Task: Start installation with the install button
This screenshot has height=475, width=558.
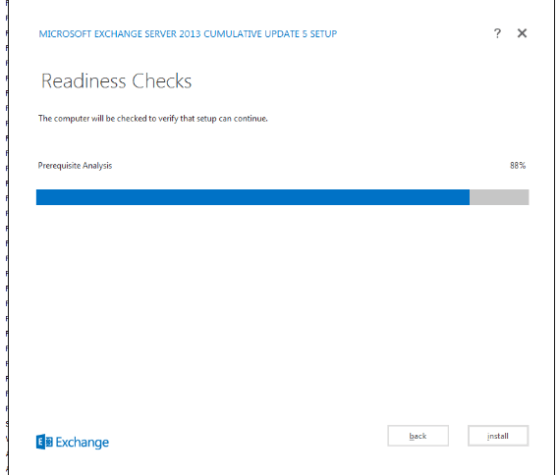Action: pyautogui.click(x=498, y=436)
